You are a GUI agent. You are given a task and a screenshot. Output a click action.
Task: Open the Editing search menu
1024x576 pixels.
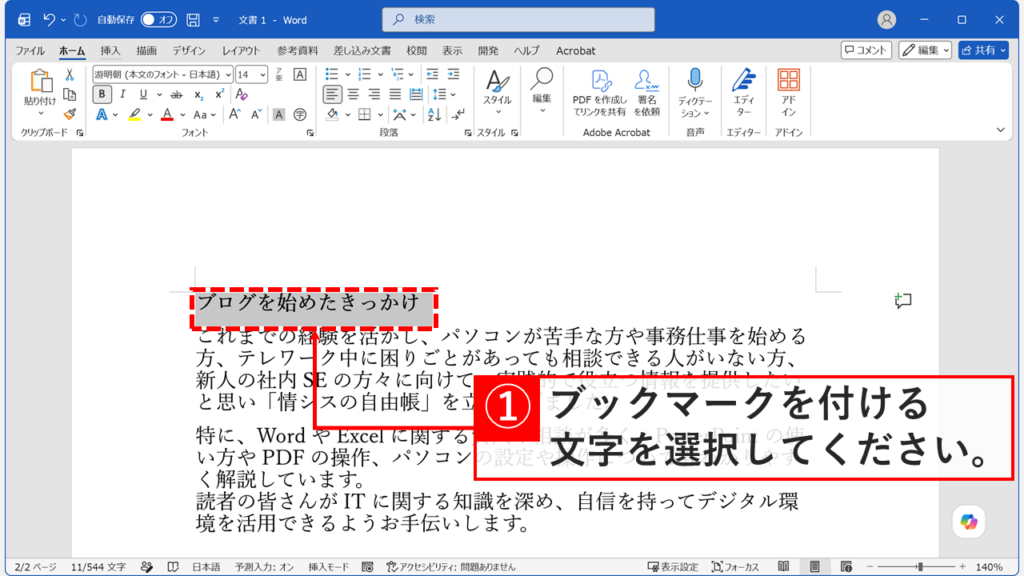coord(541,91)
